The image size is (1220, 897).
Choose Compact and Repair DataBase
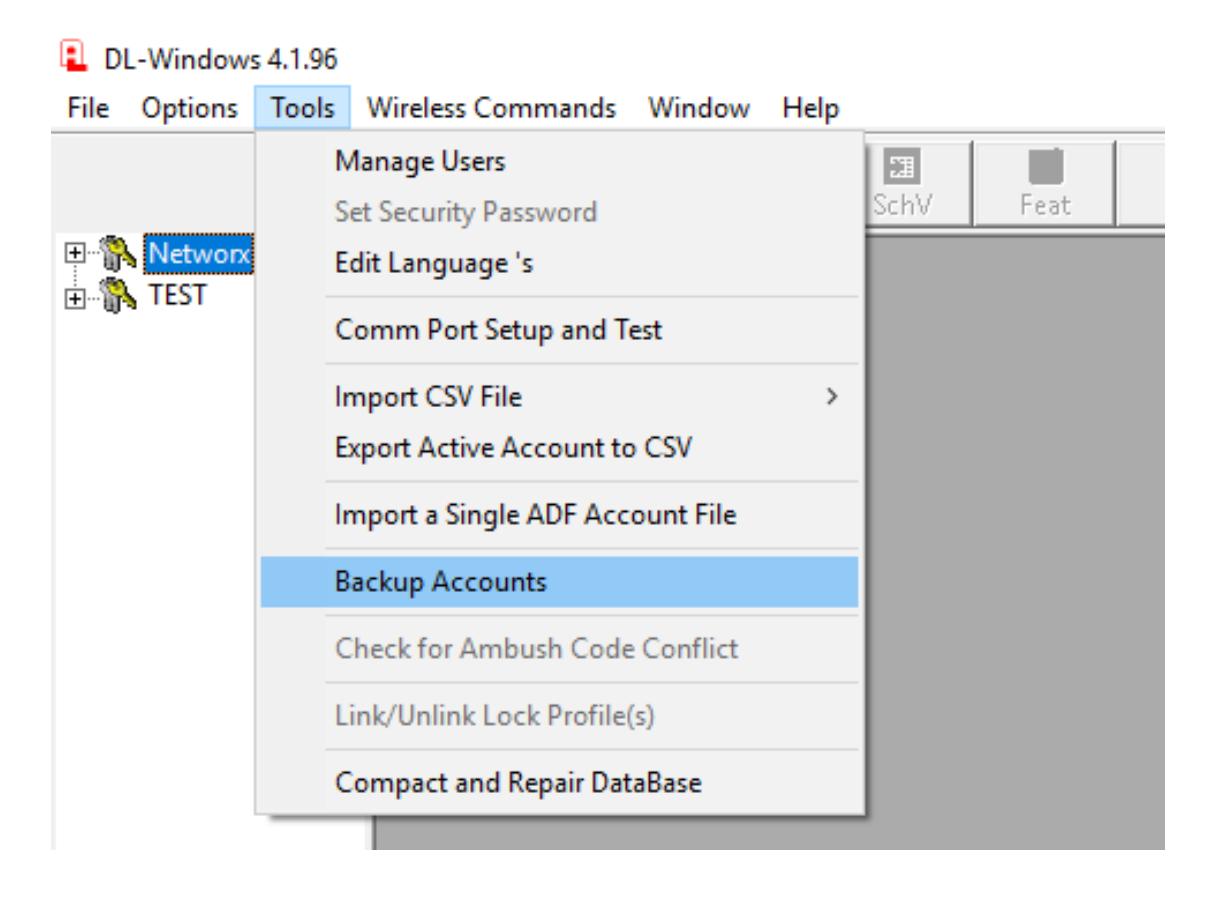click(x=560, y=782)
